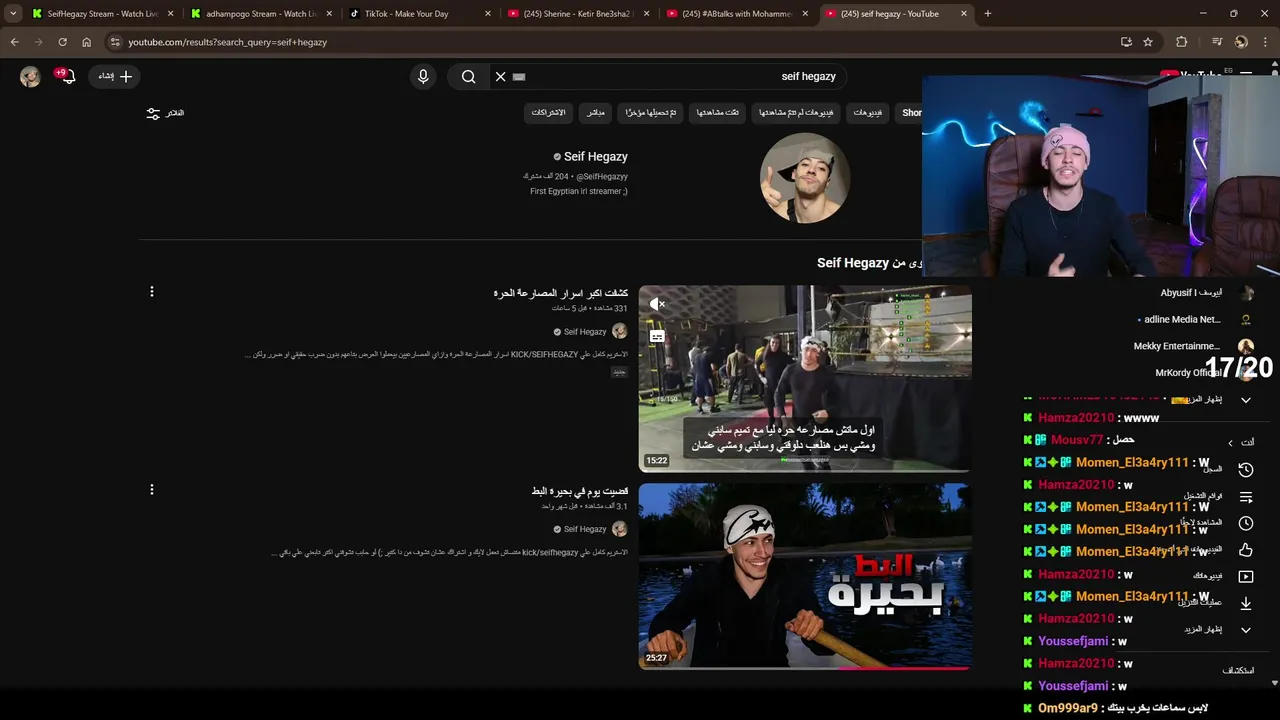The image size is (1280, 720).
Task: Open the browser extensions puzzle icon
Action: click(1181, 42)
